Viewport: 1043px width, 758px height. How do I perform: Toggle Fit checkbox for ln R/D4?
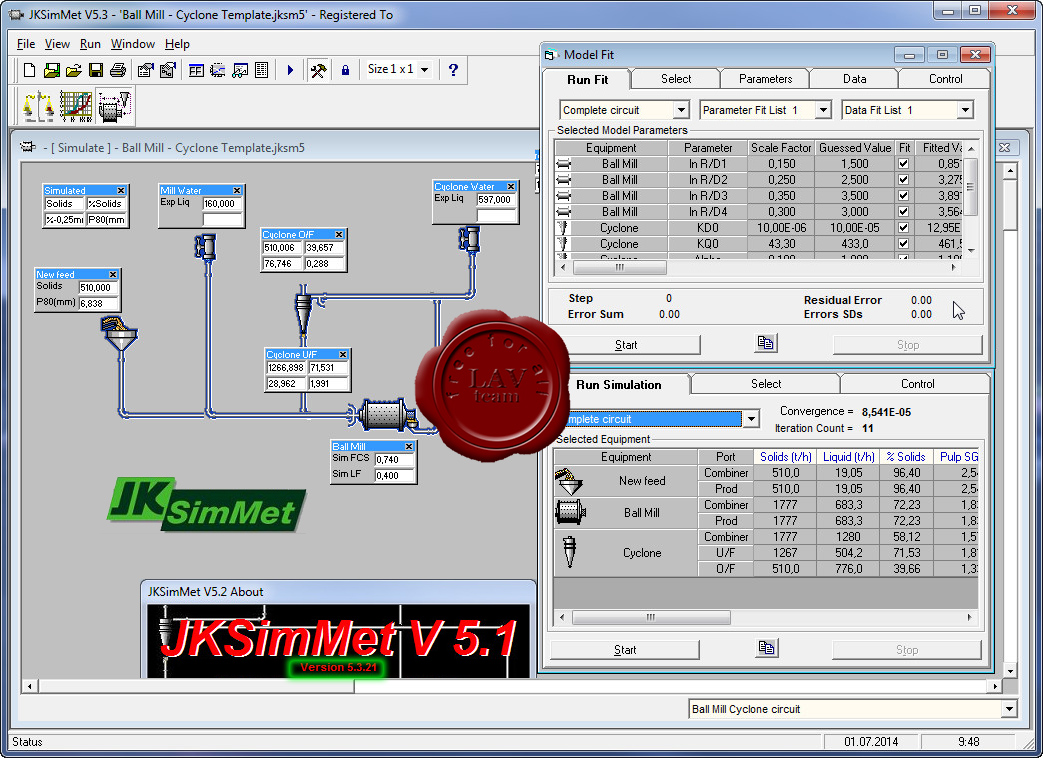pos(903,211)
